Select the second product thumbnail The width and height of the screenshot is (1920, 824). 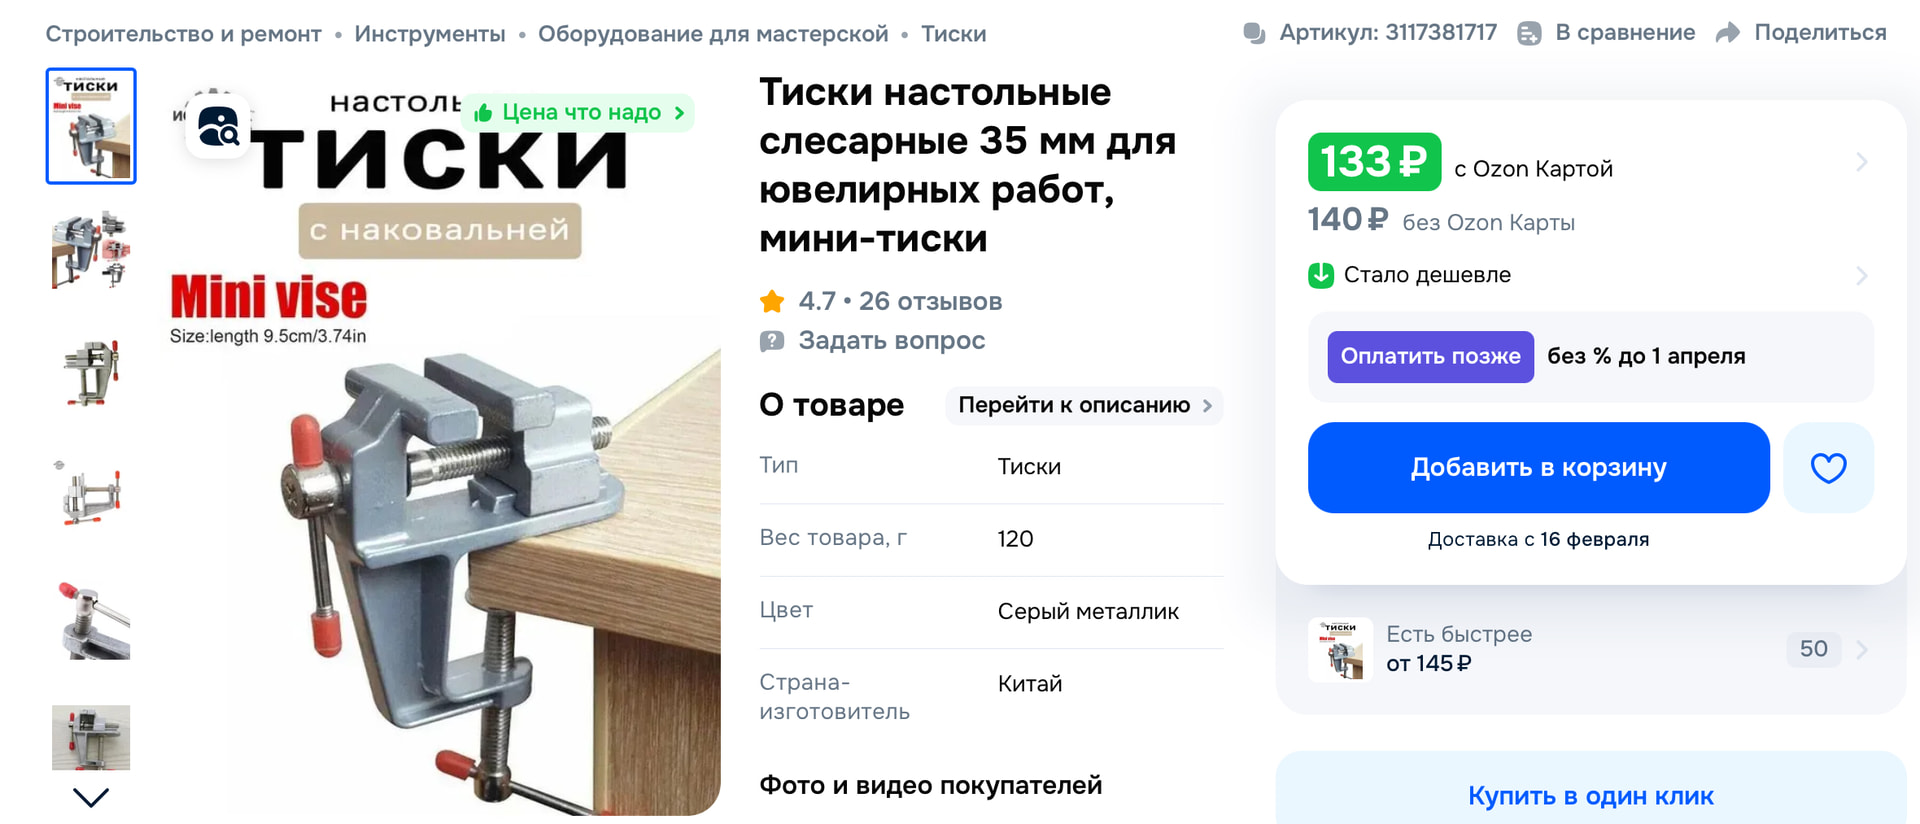coord(91,250)
